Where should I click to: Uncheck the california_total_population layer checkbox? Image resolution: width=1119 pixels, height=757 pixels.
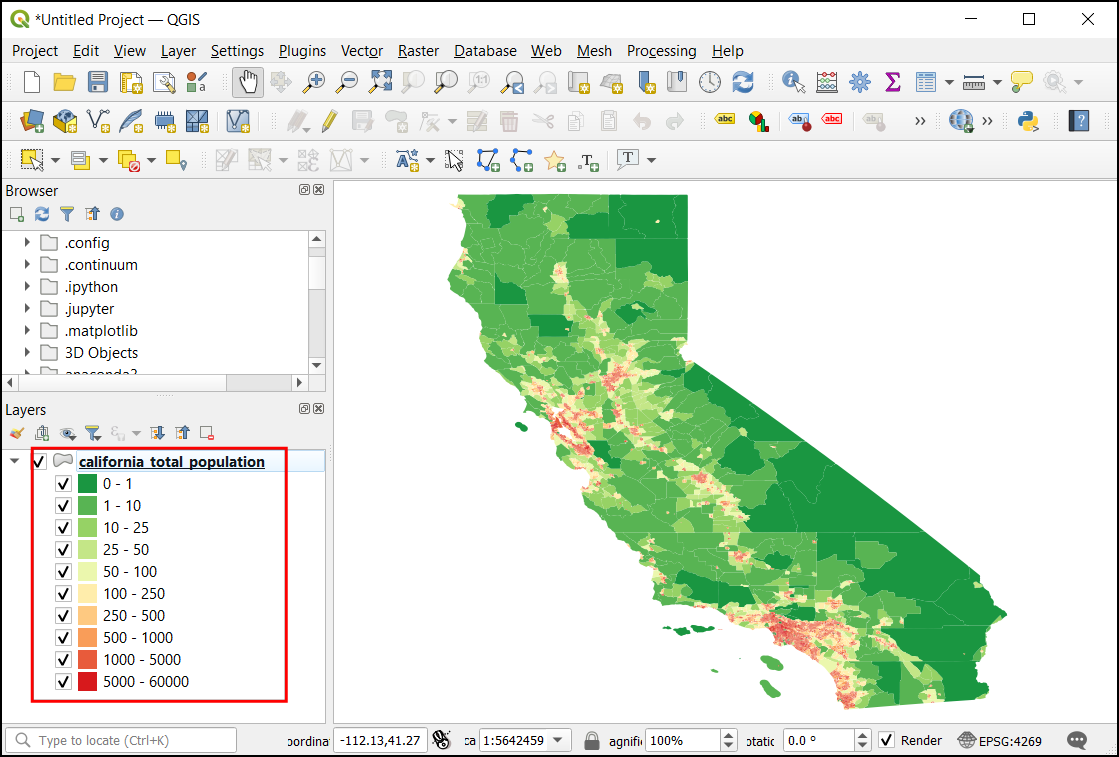[x=40, y=462]
